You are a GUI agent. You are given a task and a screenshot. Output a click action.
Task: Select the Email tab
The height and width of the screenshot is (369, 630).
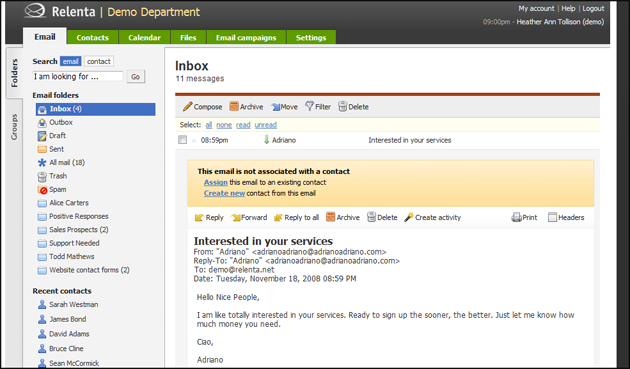click(x=45, y=37)
